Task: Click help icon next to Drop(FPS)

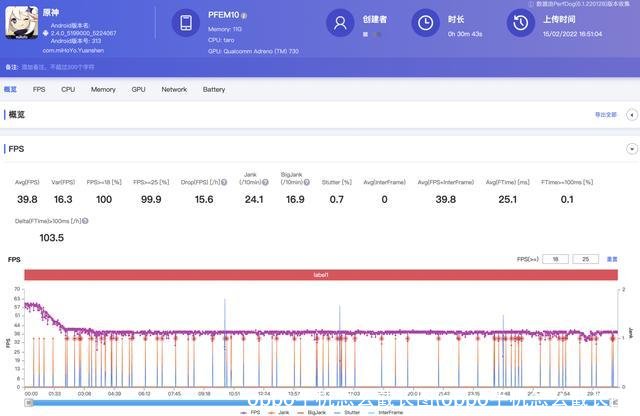Action: pos(224,182)
